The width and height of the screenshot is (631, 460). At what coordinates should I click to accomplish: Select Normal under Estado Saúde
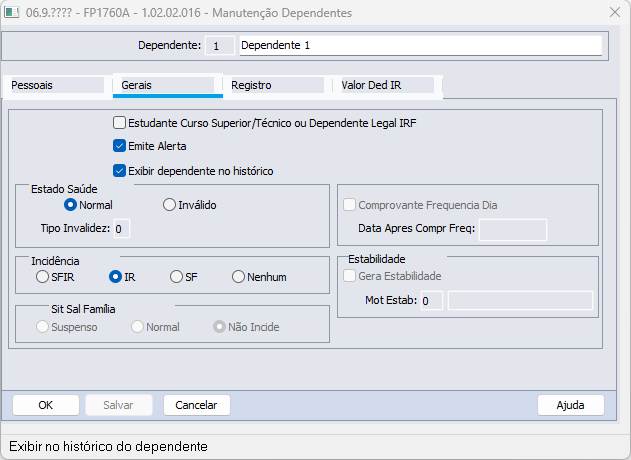[70, 205]
